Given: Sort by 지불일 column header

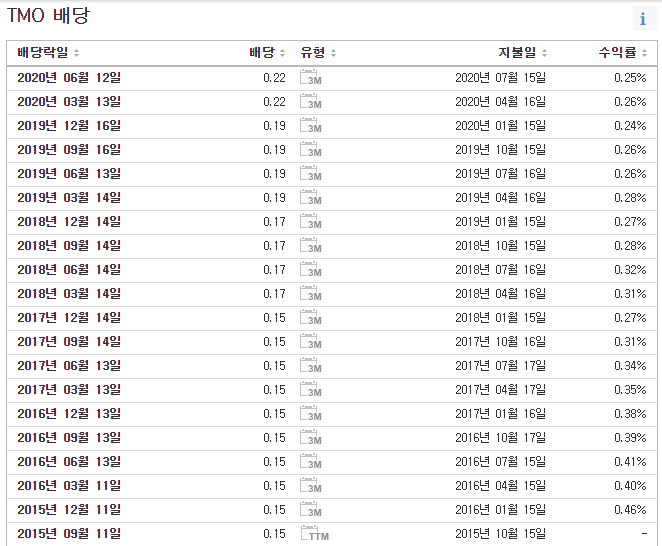Looking at the screenshot, I should 523,53.
